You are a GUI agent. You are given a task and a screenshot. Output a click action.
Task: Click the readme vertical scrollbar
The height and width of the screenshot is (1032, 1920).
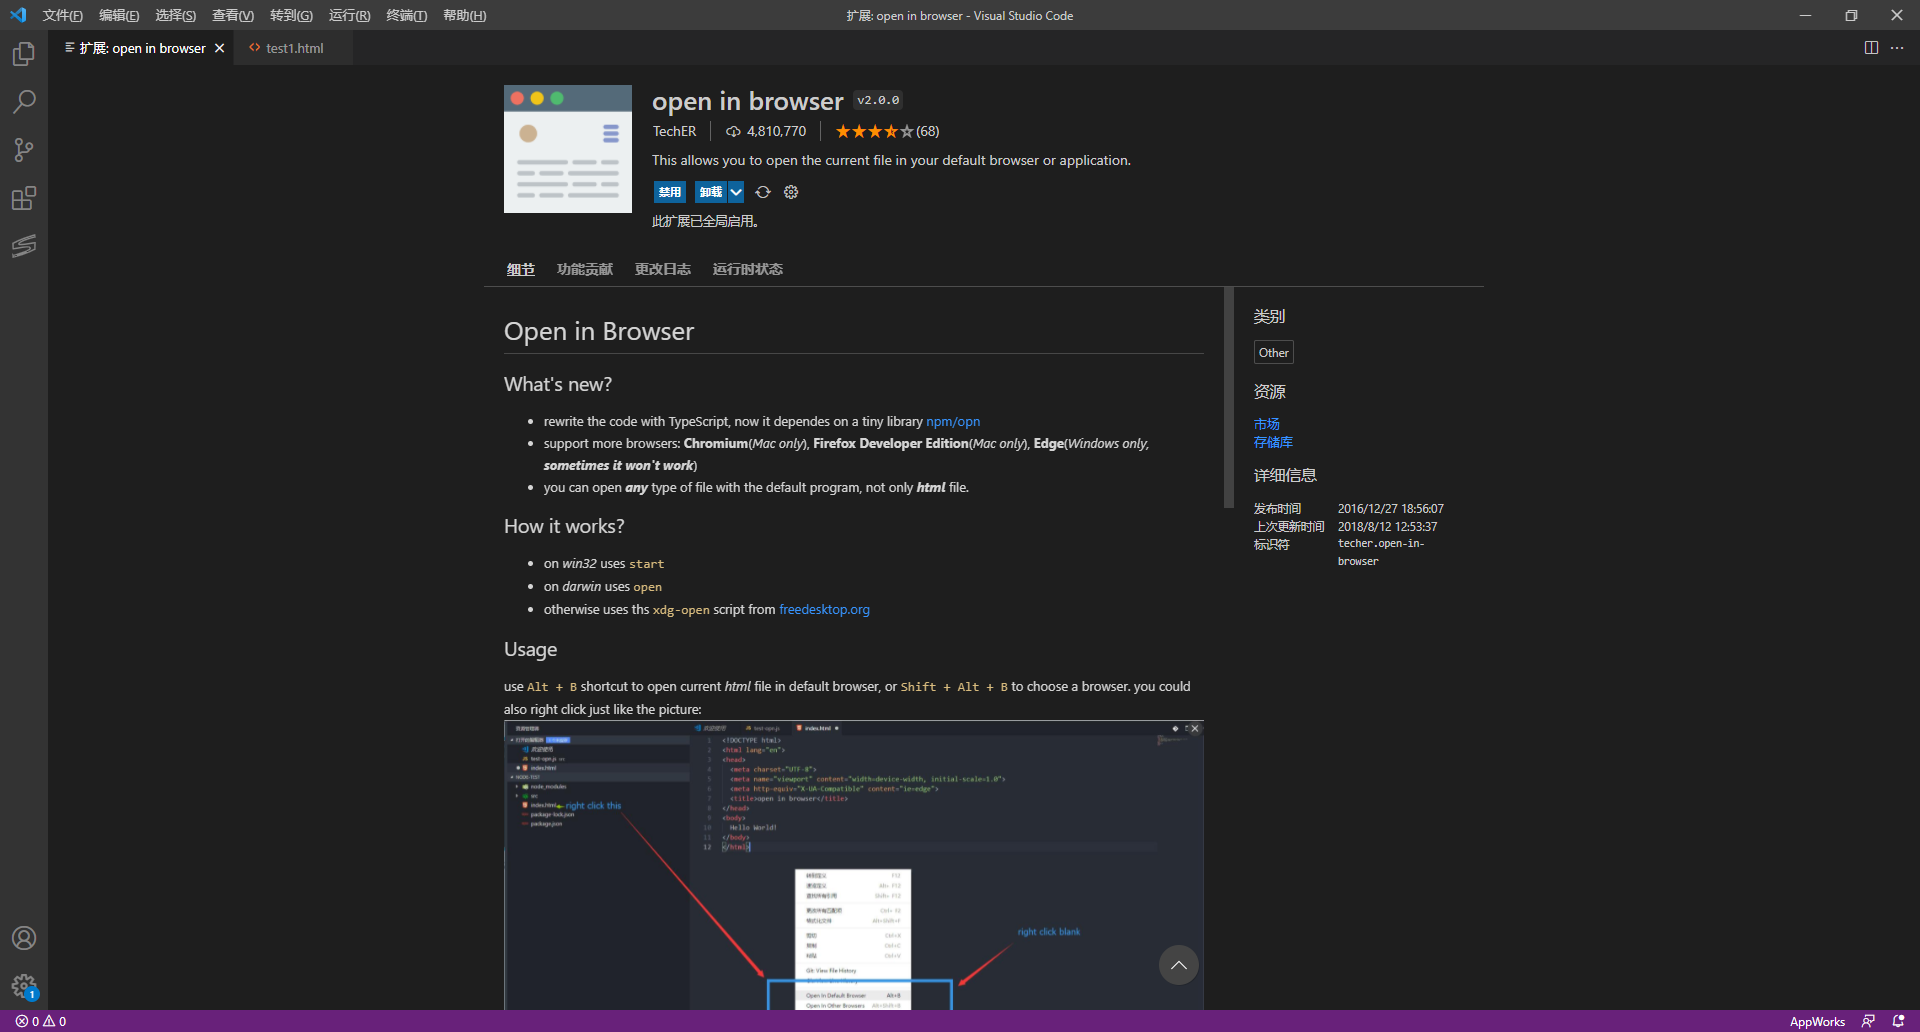(1229, 397)
